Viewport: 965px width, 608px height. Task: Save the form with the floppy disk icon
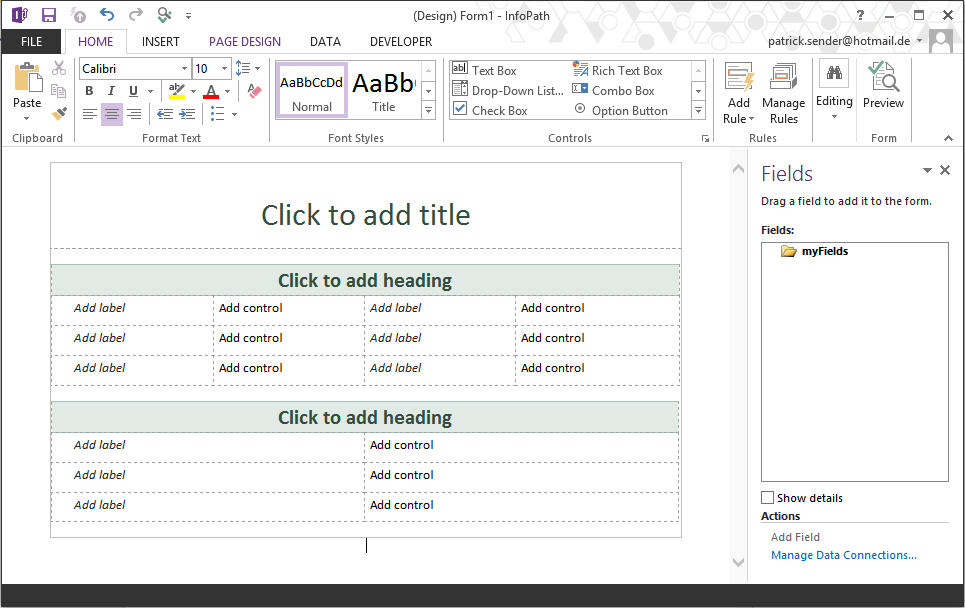click(49, 15)
